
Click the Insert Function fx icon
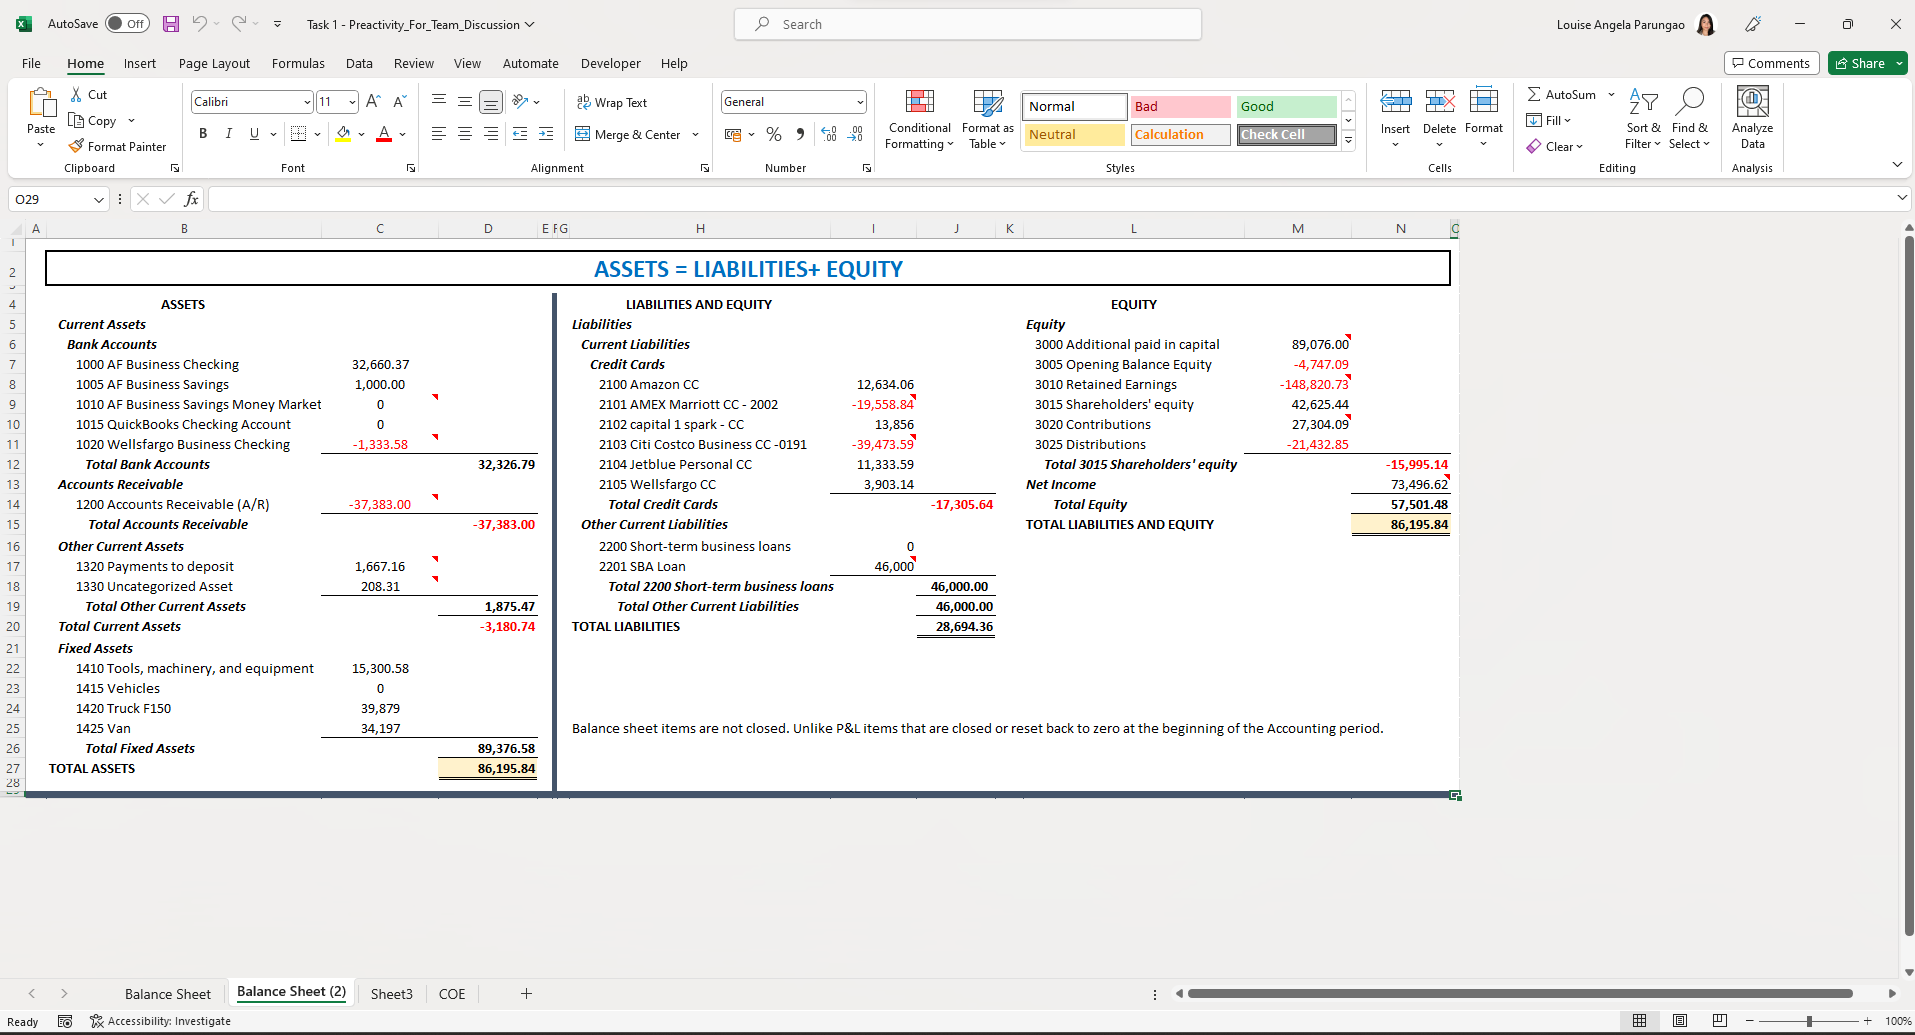pyautogui.click(x=192, y=199)
